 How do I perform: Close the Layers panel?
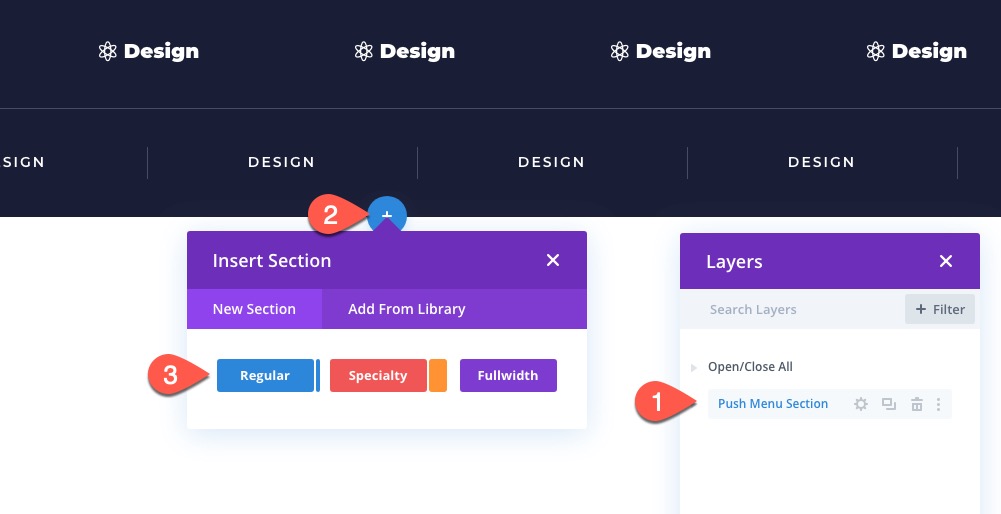946,261
